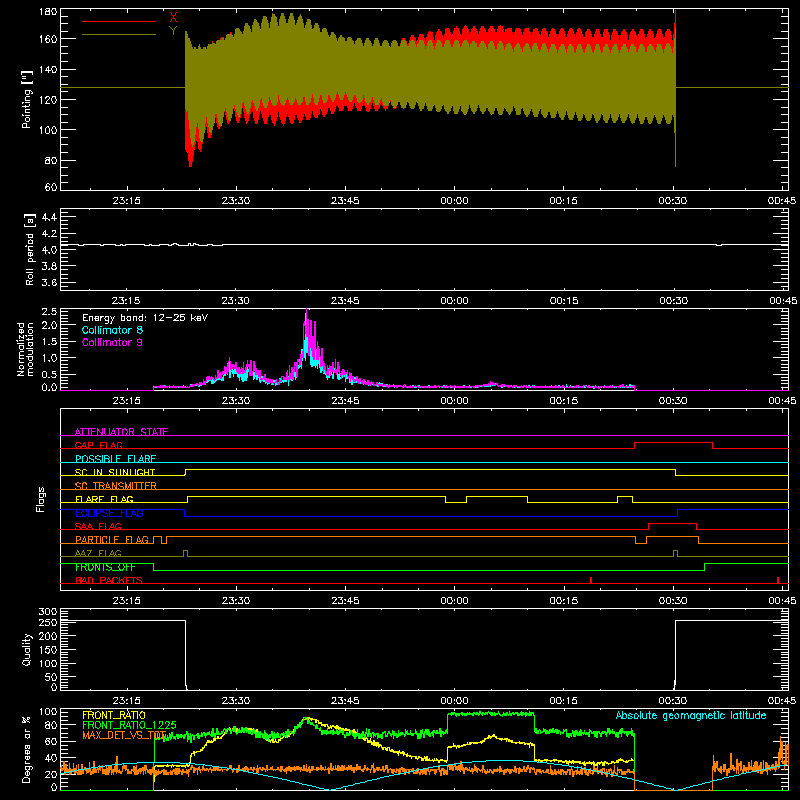Select the yellow FRONT_RATIO legend entry
This screenshot has height=800, width=800.
(114, 715)
